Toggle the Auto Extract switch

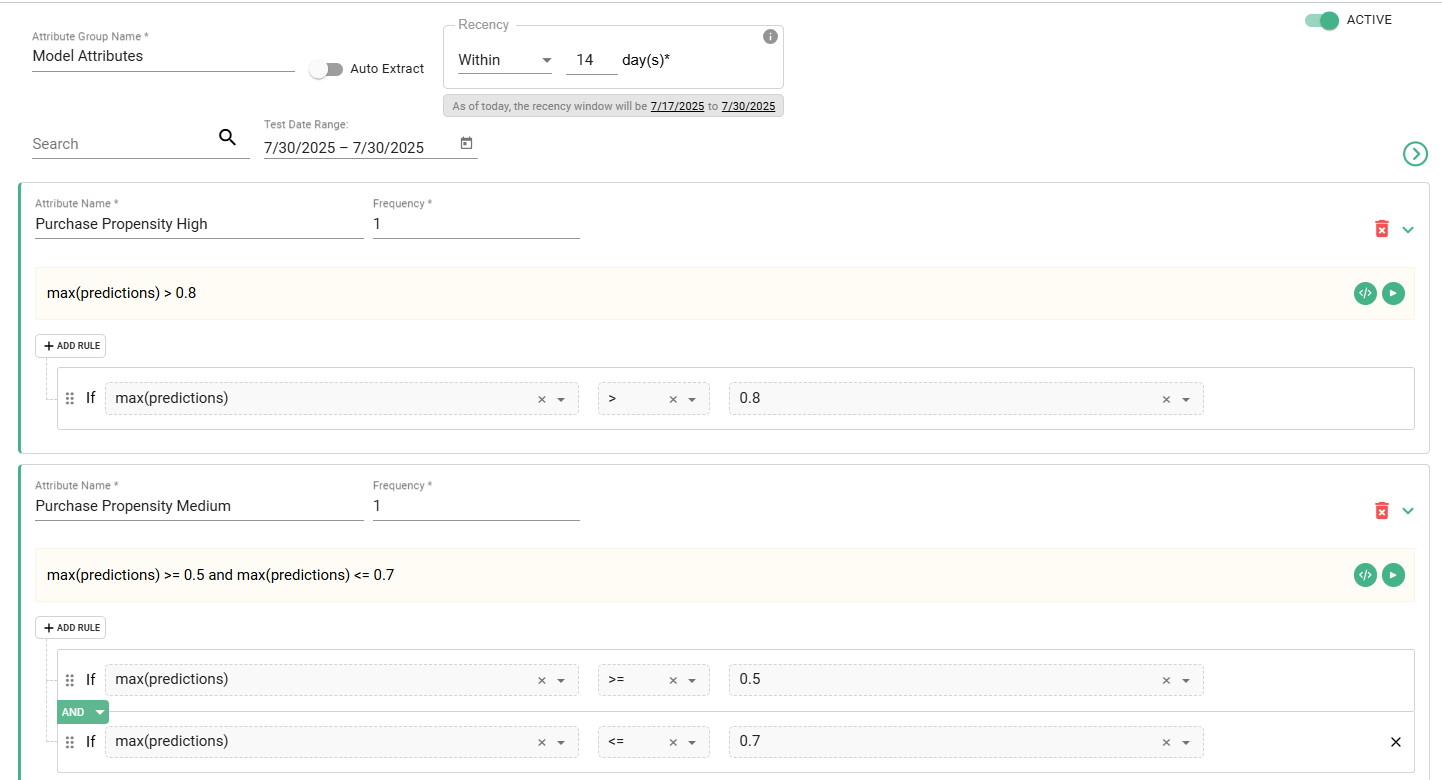tap(326, 69)
